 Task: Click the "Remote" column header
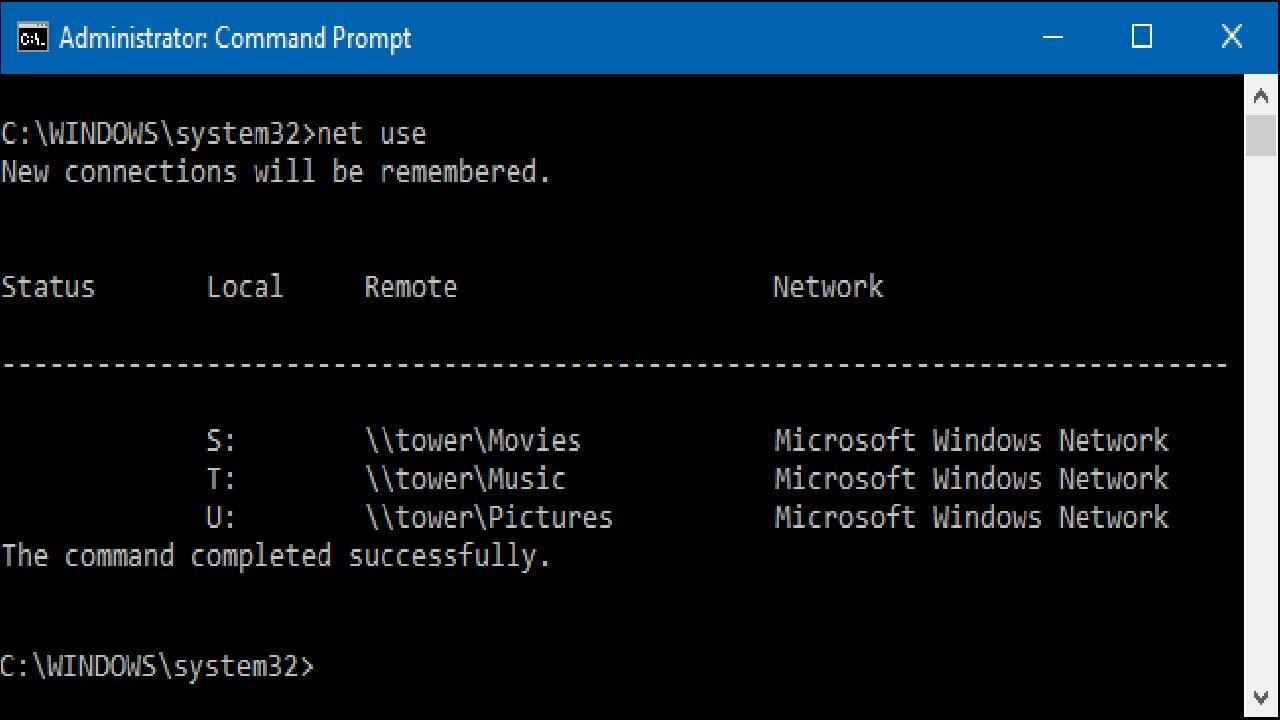point(410,287)
